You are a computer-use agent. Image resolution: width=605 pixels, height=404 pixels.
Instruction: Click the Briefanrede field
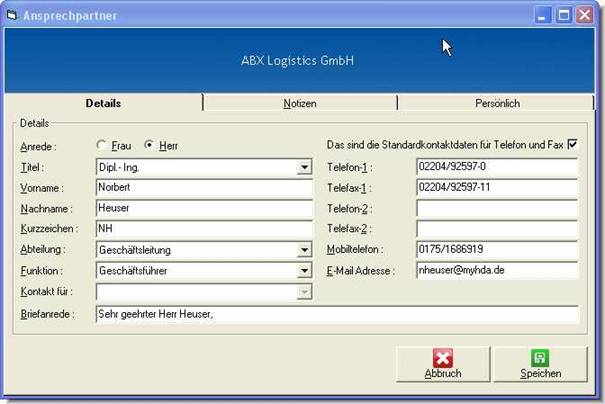337,314
